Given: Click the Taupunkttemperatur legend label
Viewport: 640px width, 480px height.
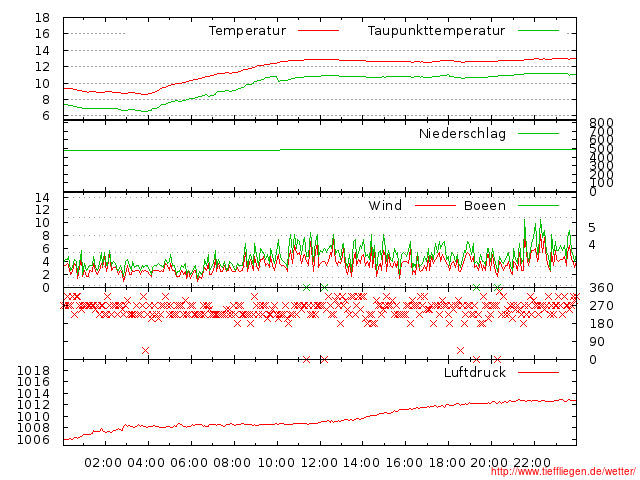Looking at the screenshot, I should [436, 31].
